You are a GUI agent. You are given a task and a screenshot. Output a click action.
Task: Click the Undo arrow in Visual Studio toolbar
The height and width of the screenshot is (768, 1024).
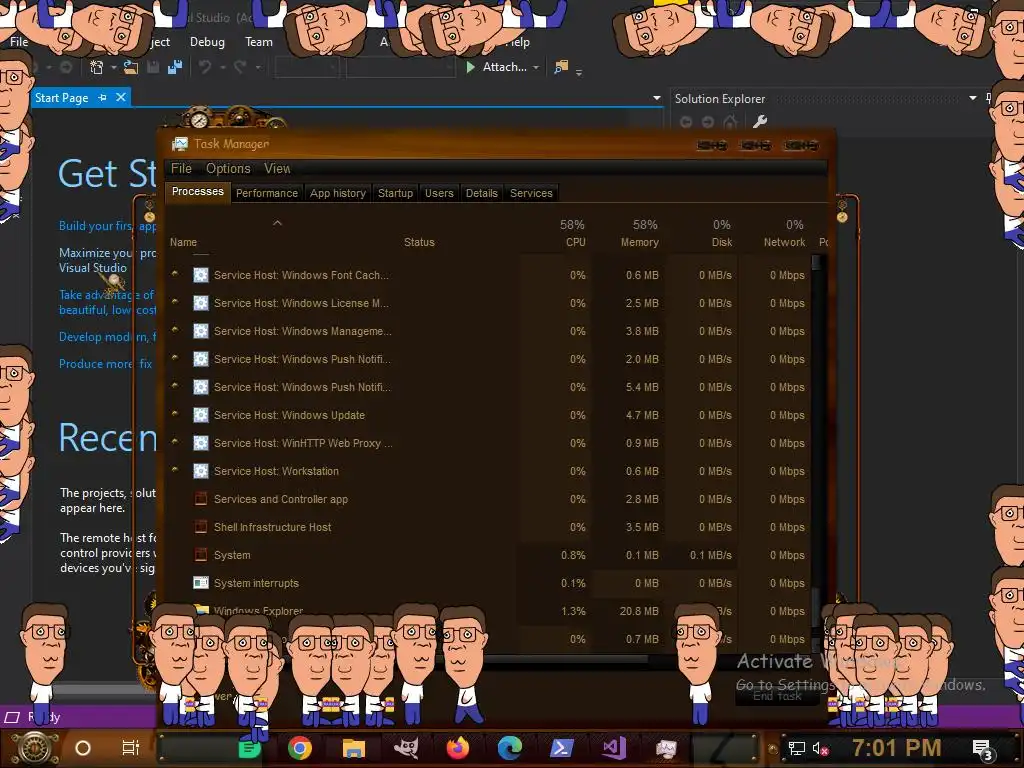(205, 67)
